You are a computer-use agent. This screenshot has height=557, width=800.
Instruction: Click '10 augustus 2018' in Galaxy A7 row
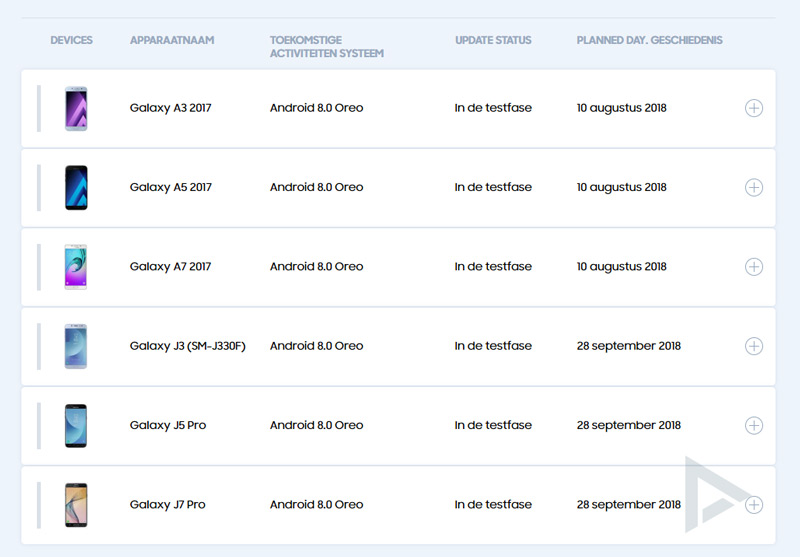click(621, 267)
